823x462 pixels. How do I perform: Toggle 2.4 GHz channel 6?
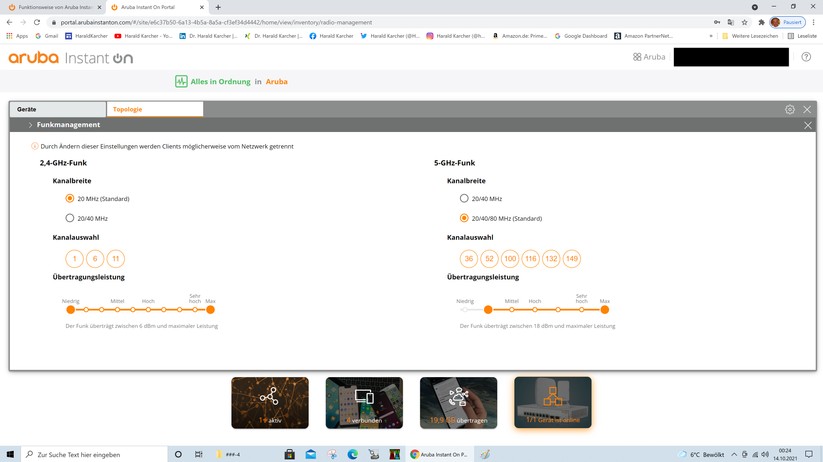pyautogui.click(x=95, y=258)
